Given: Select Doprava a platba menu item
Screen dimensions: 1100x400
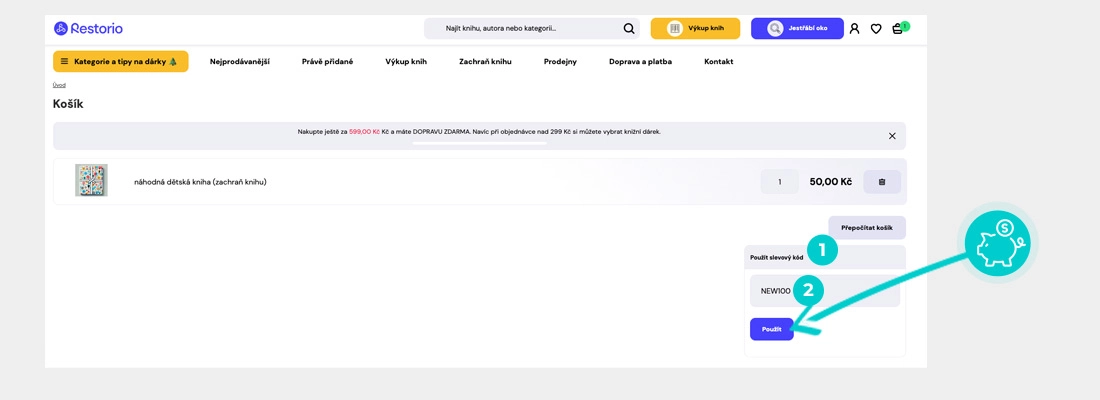Looking at the screenshot, I should (640, 62).
